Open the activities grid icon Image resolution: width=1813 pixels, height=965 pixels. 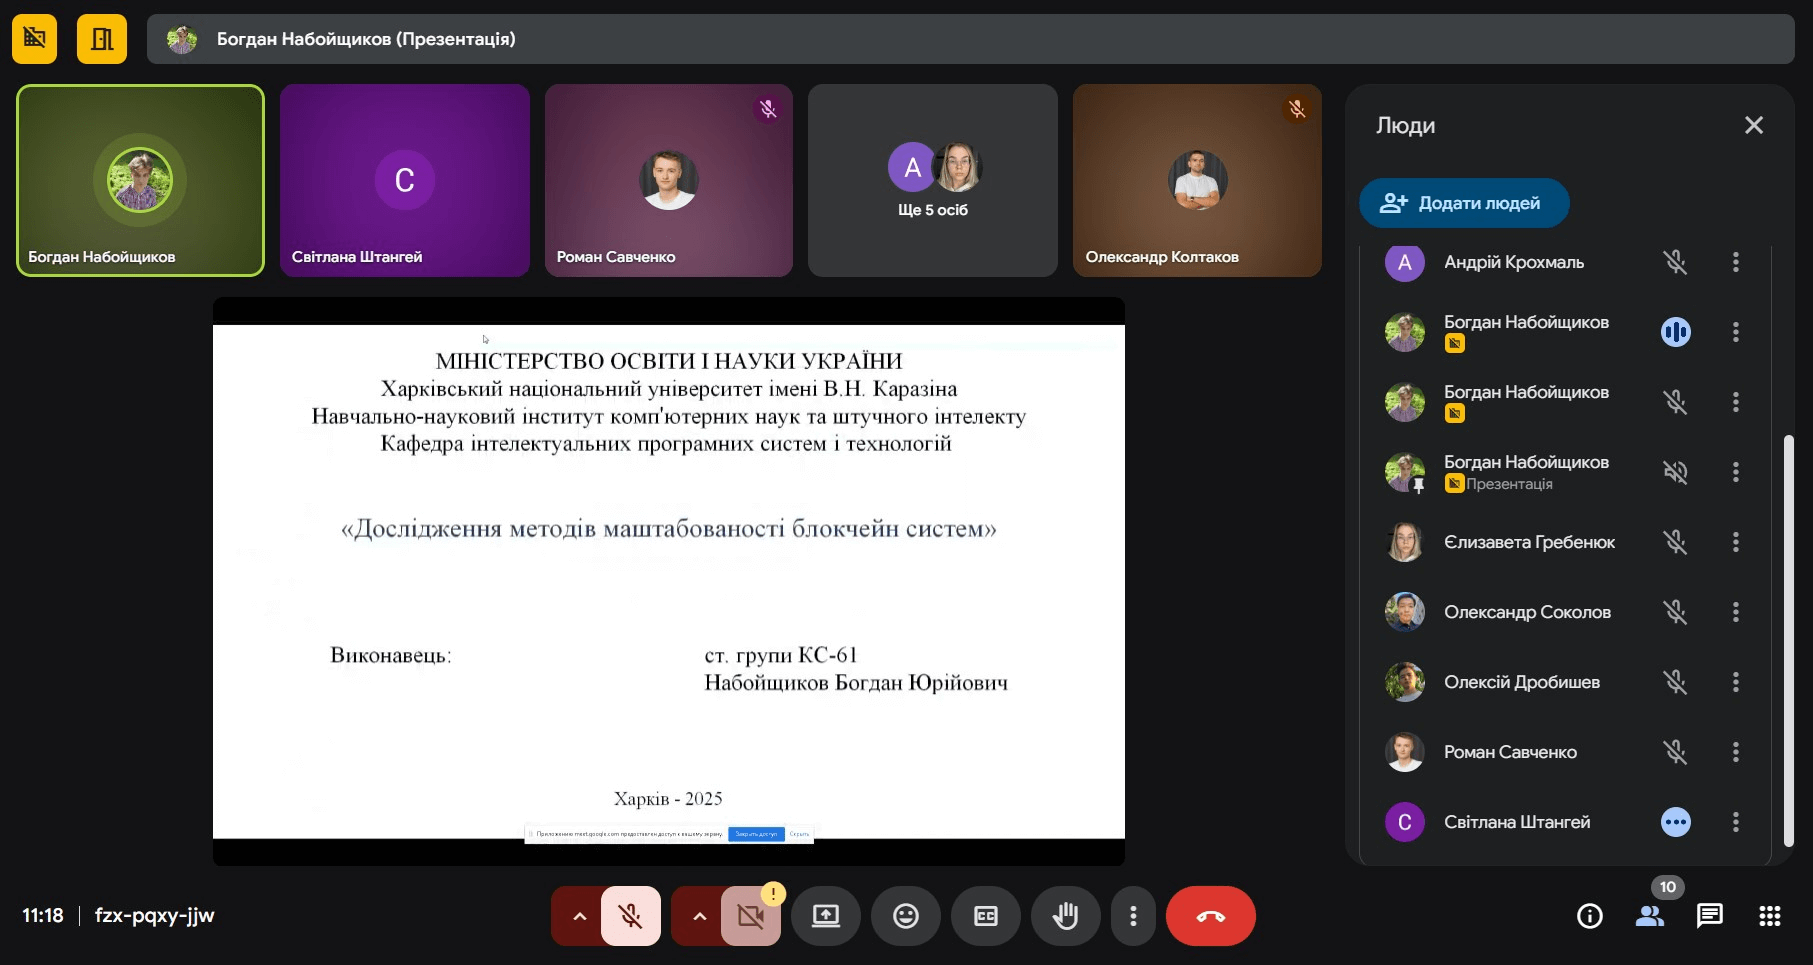coord(1769,916)
